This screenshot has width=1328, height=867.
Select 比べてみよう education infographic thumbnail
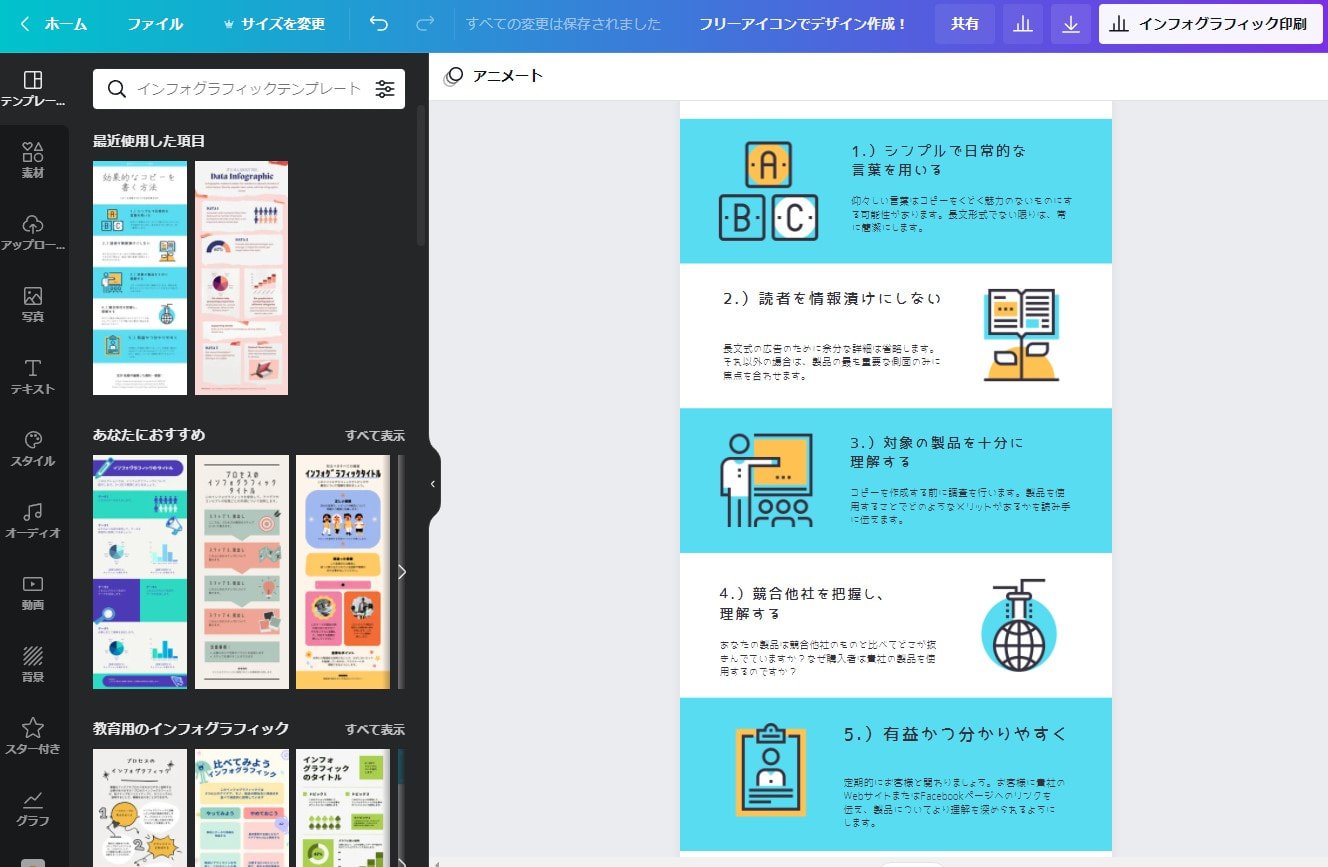coord(241,808)
